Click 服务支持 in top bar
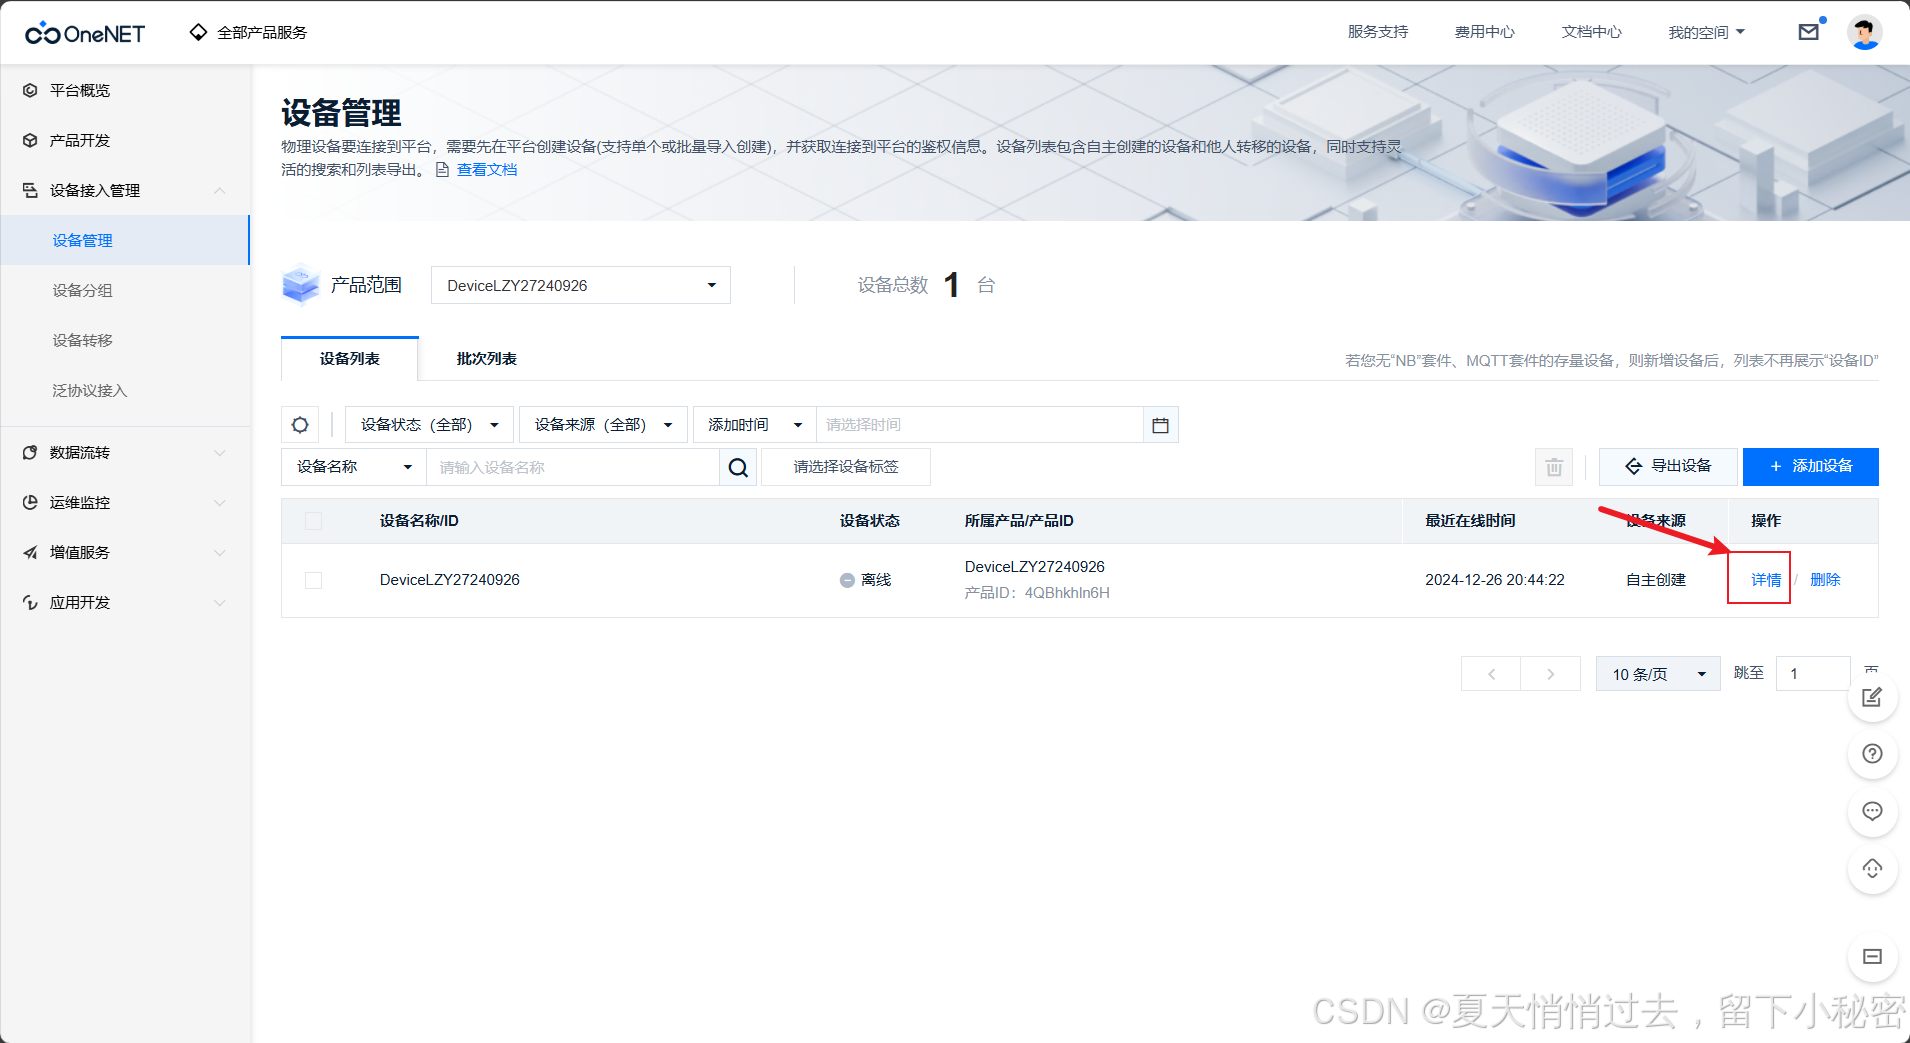The height and width of the screenshot is (1043, 1910). click(1378, 32)
